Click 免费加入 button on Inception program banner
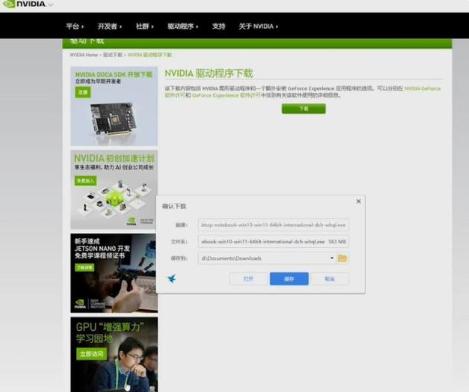This screenshot has height=392, width=469. coord(86,181)
